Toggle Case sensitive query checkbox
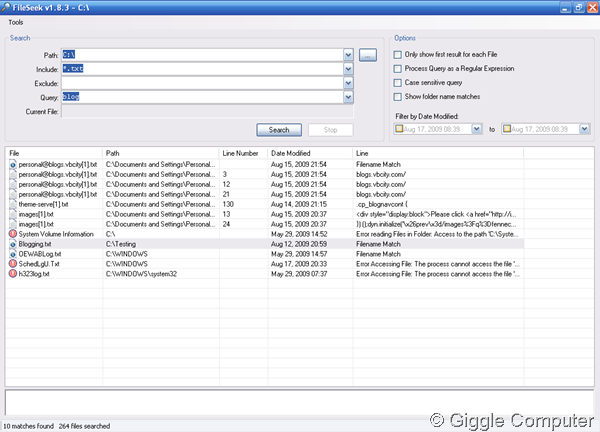Image resolution: width=600 pixels, height=432 pixels. 398,83
